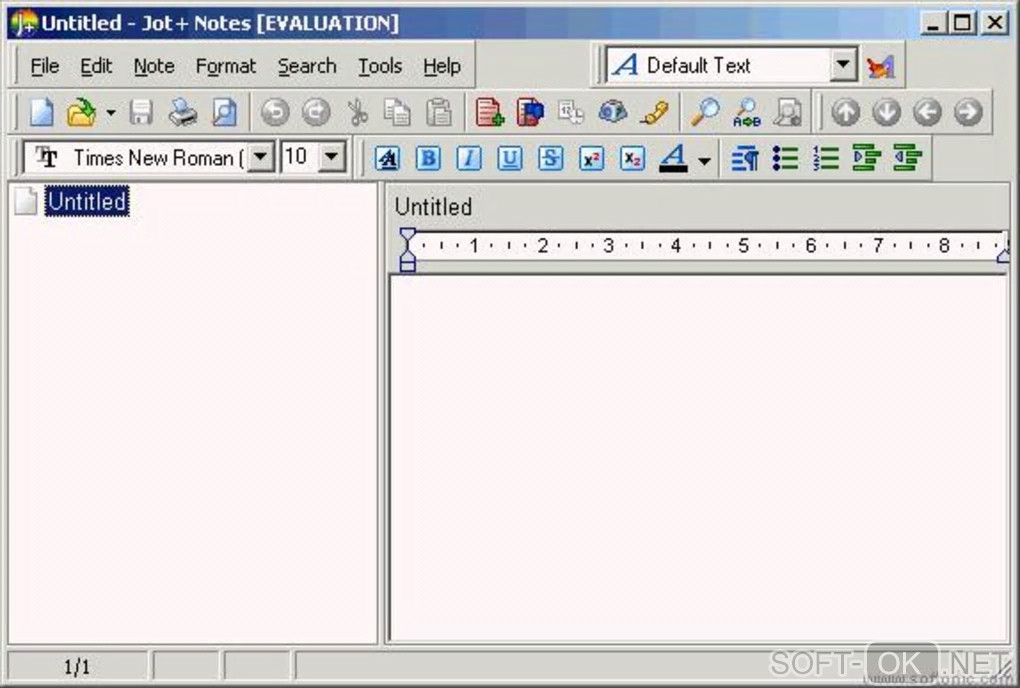Click the New file toolbar icon
This screenshot has width=1020, height=688.
click(42, 112)
